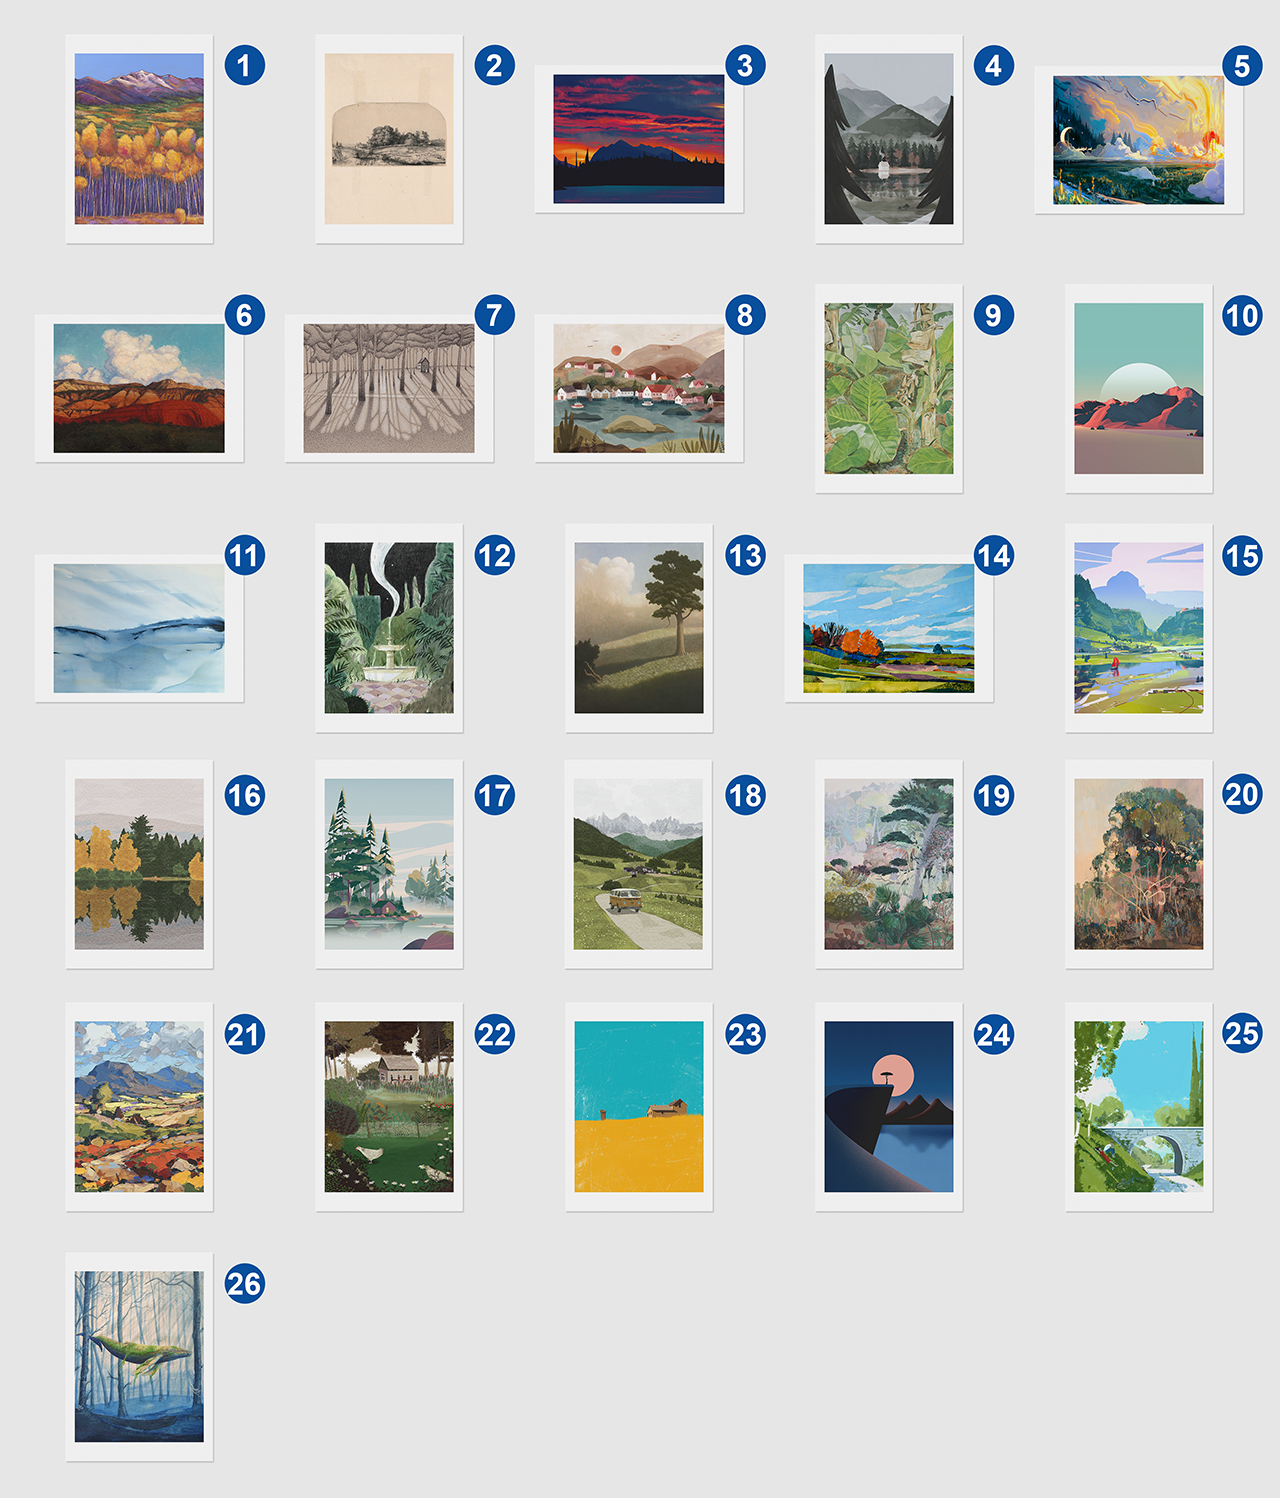Viewport: 1280px width, 1498px height.
Task: Open the stone bridge landscape artwork
Action: (x=1139, y=1107)
